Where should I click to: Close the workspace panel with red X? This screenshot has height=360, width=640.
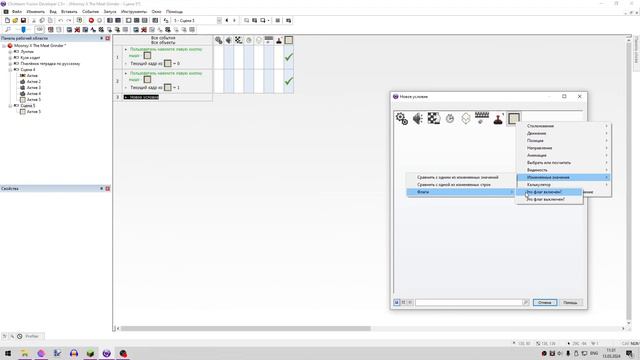[x=108, y=38]
